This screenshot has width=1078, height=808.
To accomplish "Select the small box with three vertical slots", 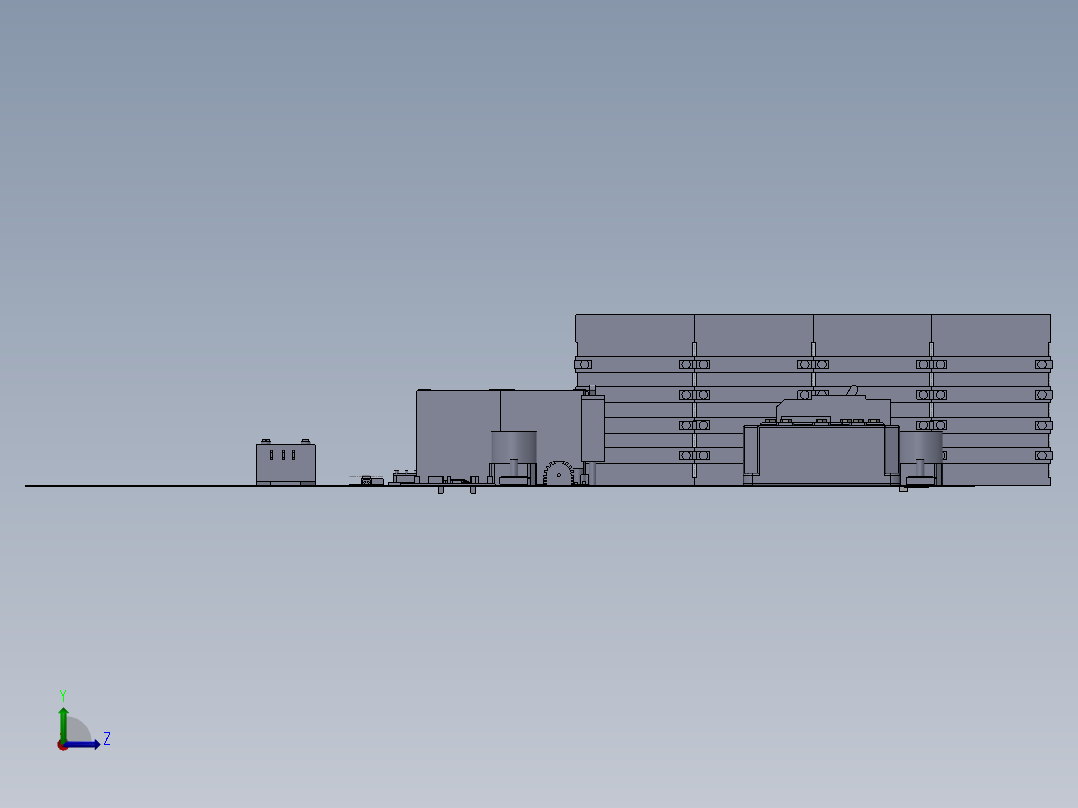I will tap(285, 463).
